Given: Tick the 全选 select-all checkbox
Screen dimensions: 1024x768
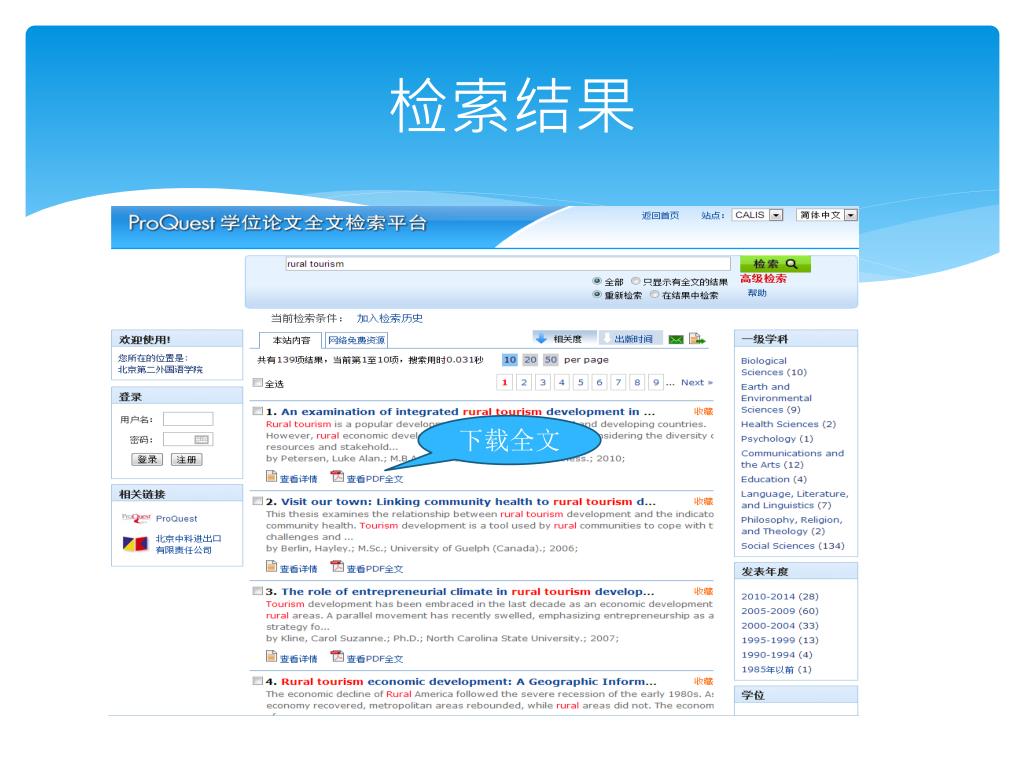Looking at the screenshot, I should pyautogui.click(x=257, y=383).
